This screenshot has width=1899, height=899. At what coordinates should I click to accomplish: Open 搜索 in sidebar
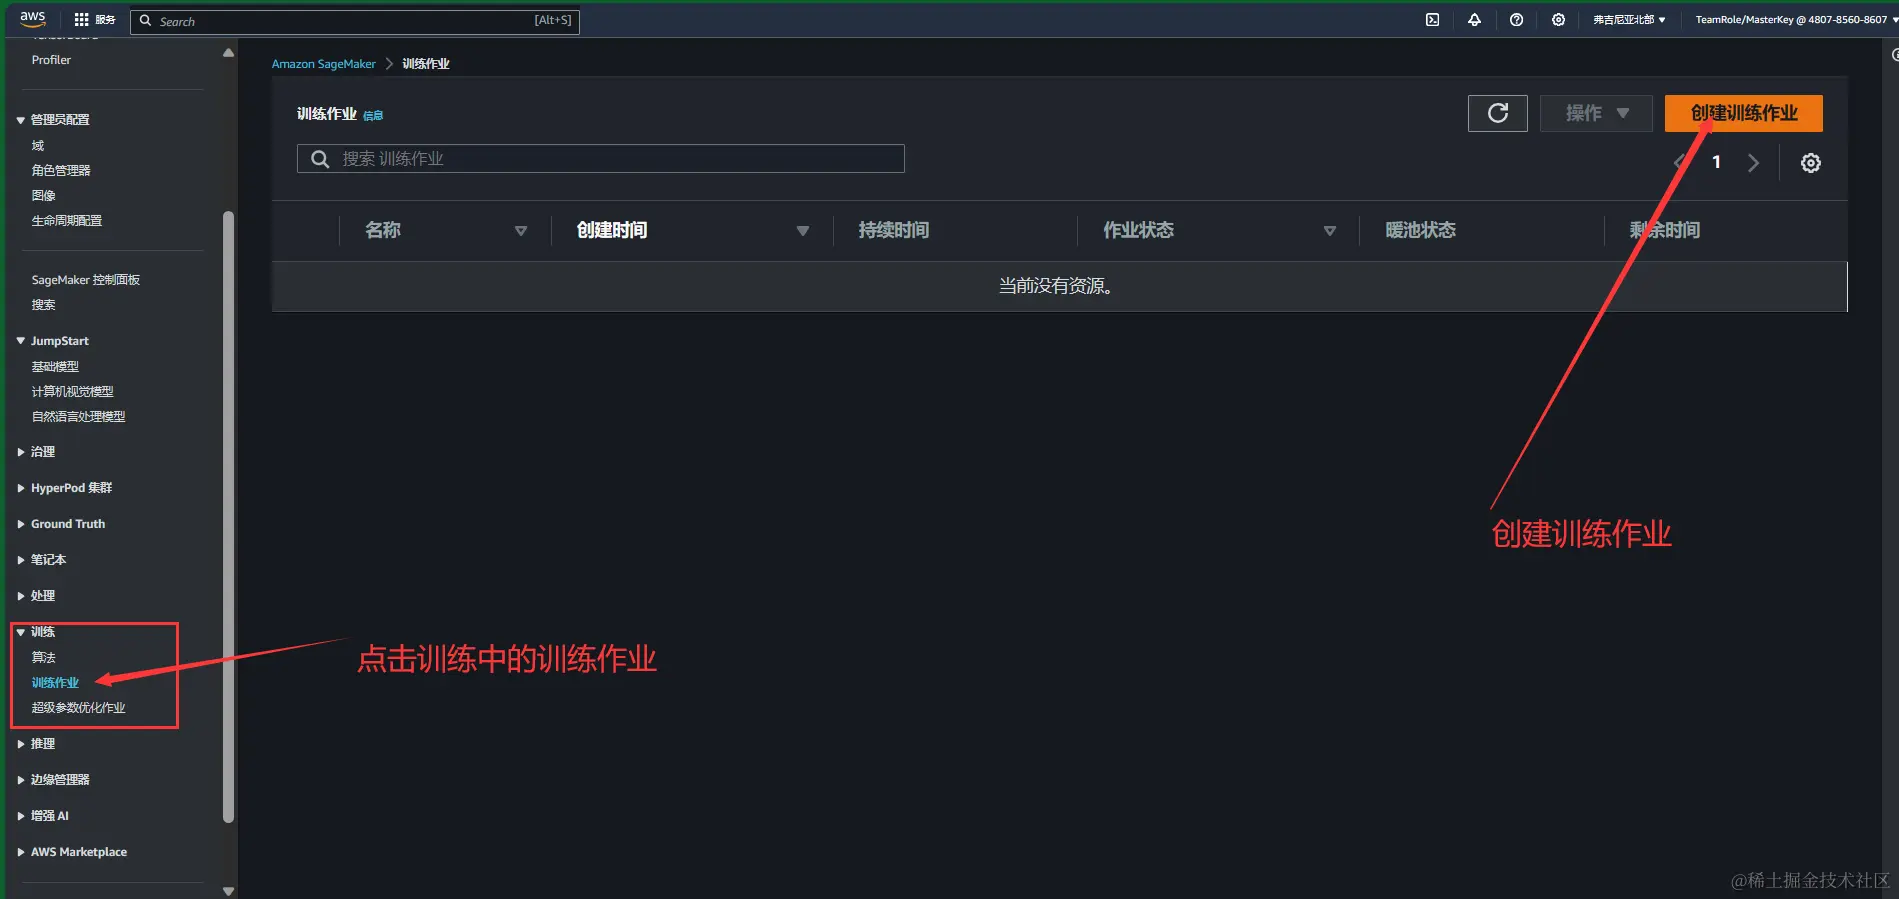coord(43,305)
